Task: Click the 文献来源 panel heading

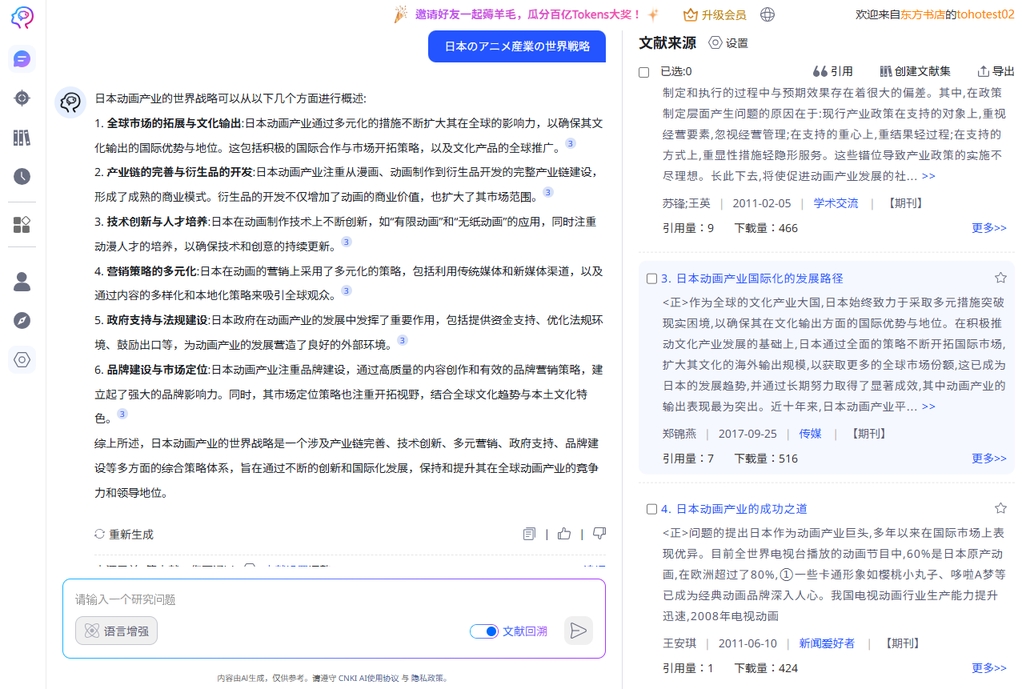Action: click(x=667, y=43)
